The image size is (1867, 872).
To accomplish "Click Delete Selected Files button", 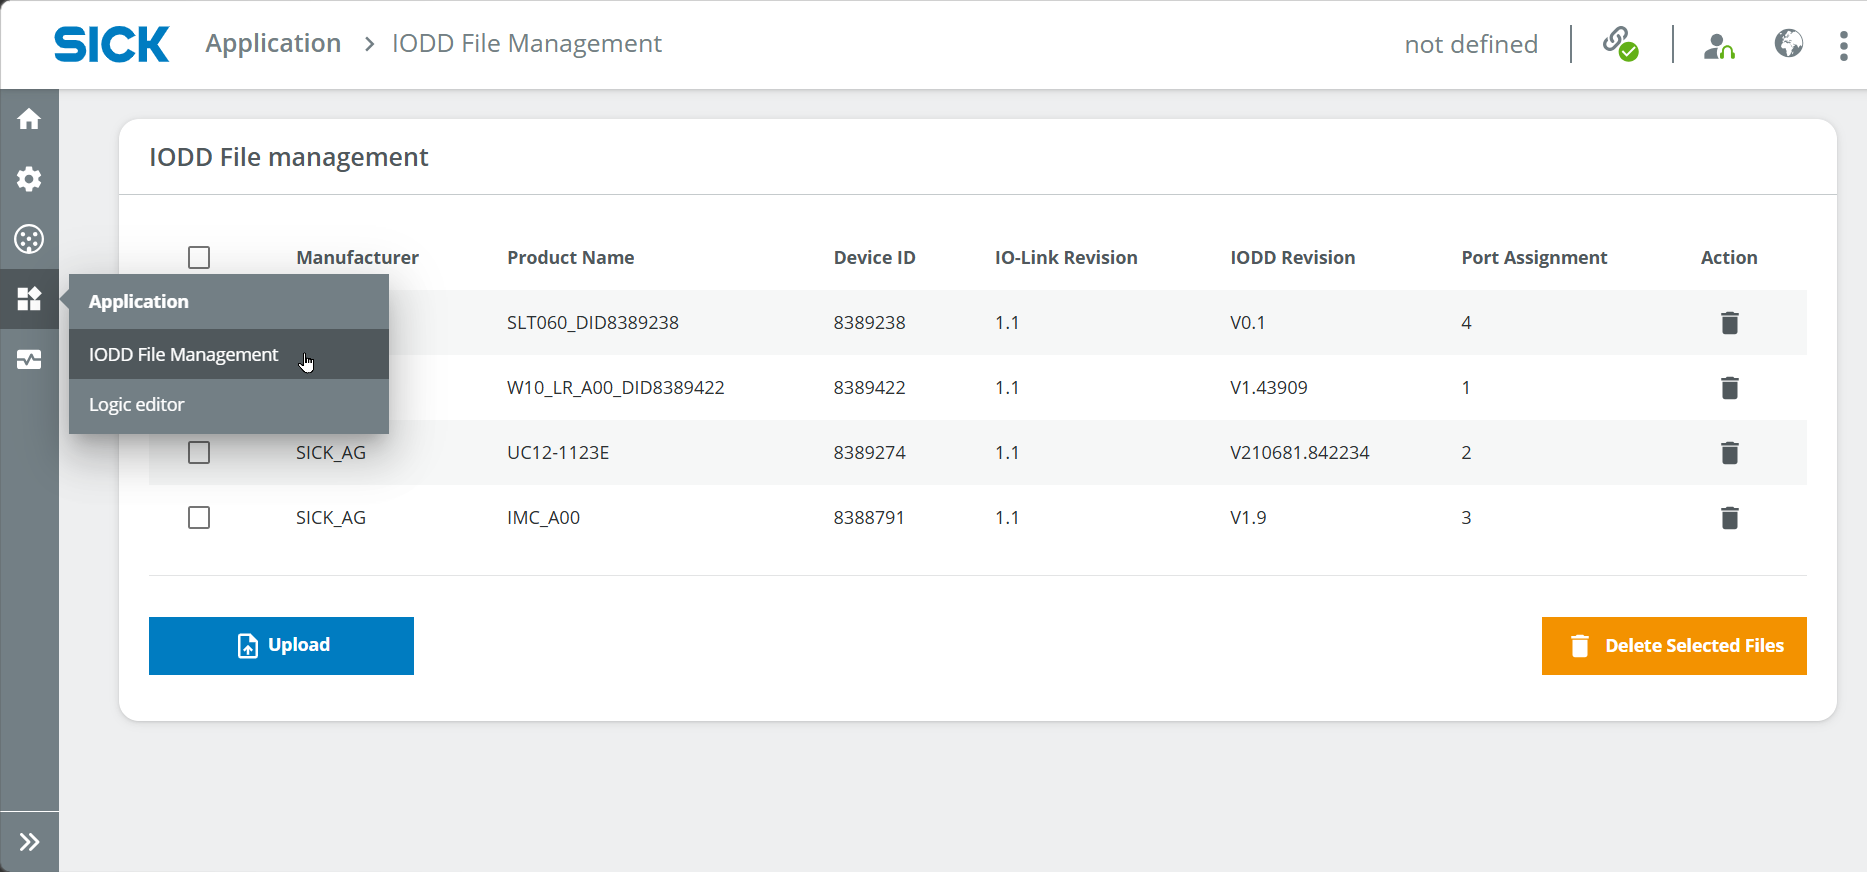I will point(1674,646).
